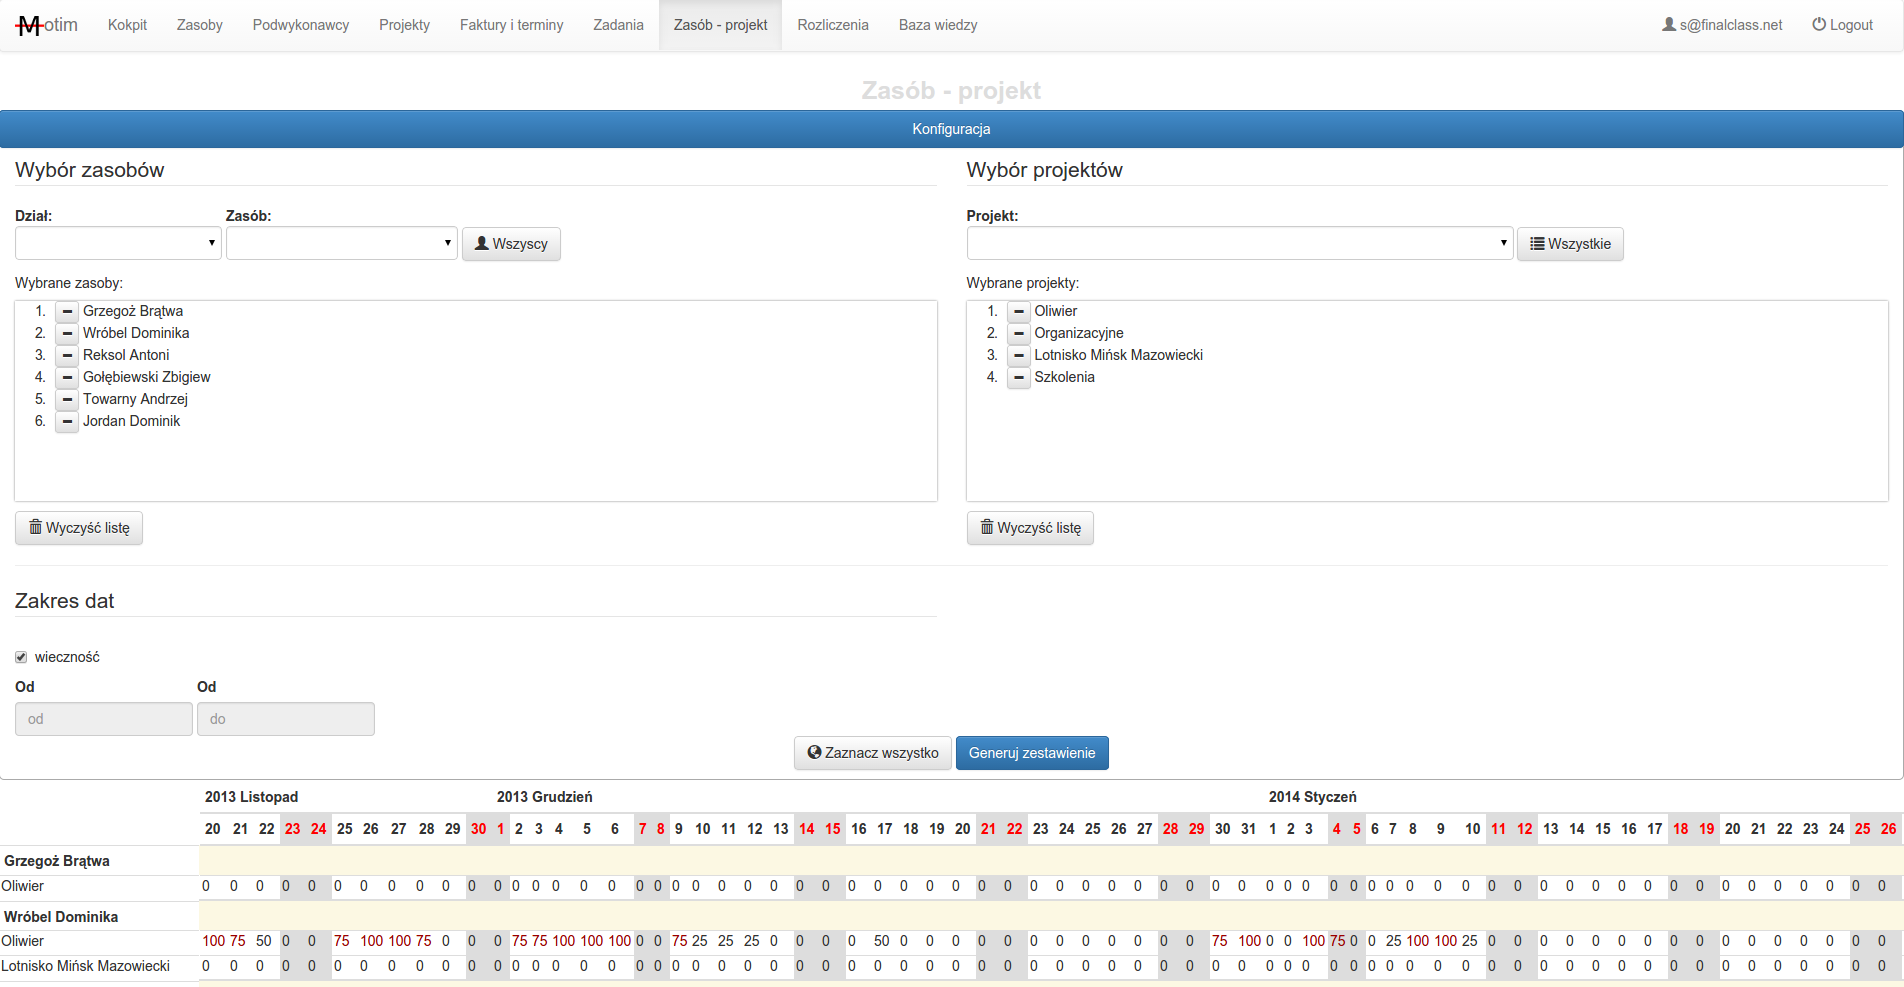The image size is (1904, 987).
Task: Open the Baza wiedzy menu item
Action: 937,25
